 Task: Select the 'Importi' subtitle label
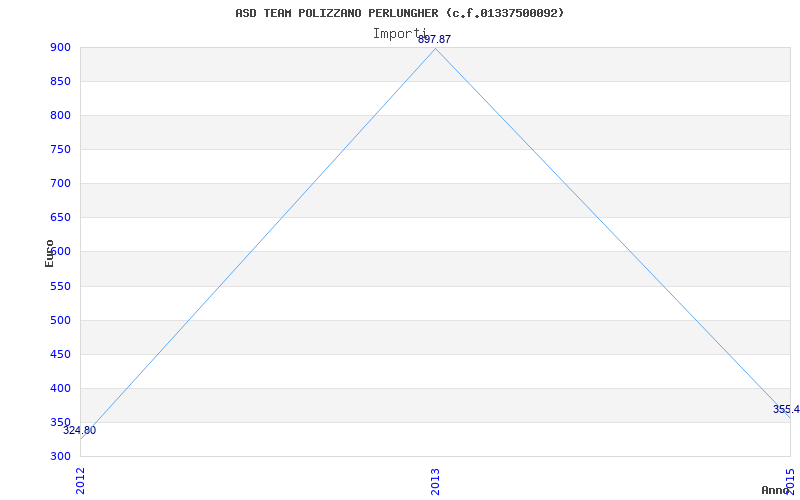tap(399, 34)
